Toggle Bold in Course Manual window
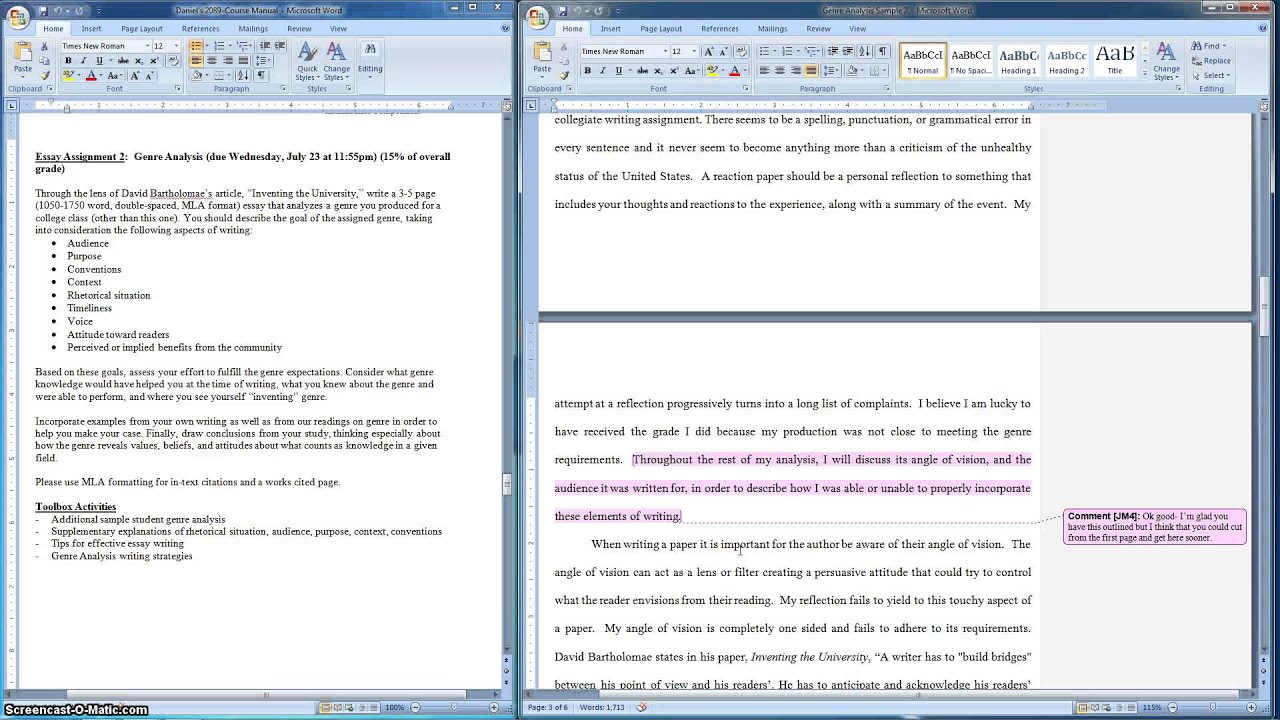The image size is (1280, 720). click(68, 61)
